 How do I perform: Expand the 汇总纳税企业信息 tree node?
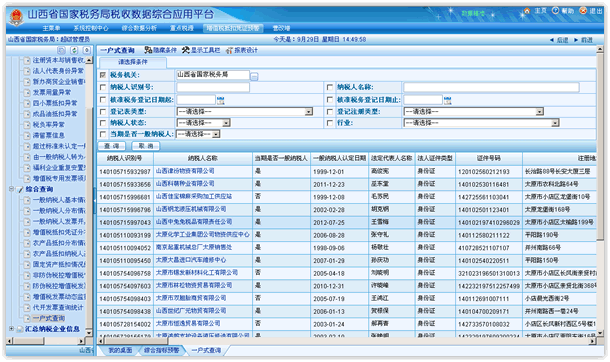(11, 329)
